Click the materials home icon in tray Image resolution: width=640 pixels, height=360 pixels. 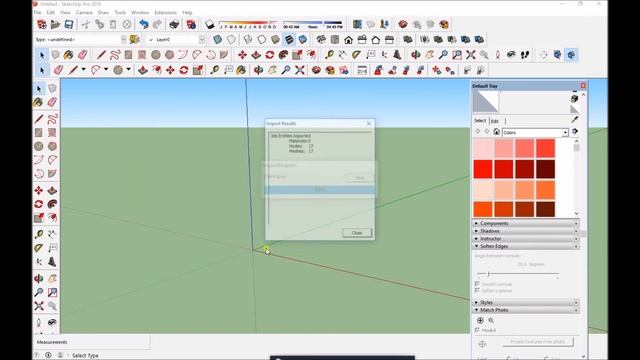click(496, 132)
